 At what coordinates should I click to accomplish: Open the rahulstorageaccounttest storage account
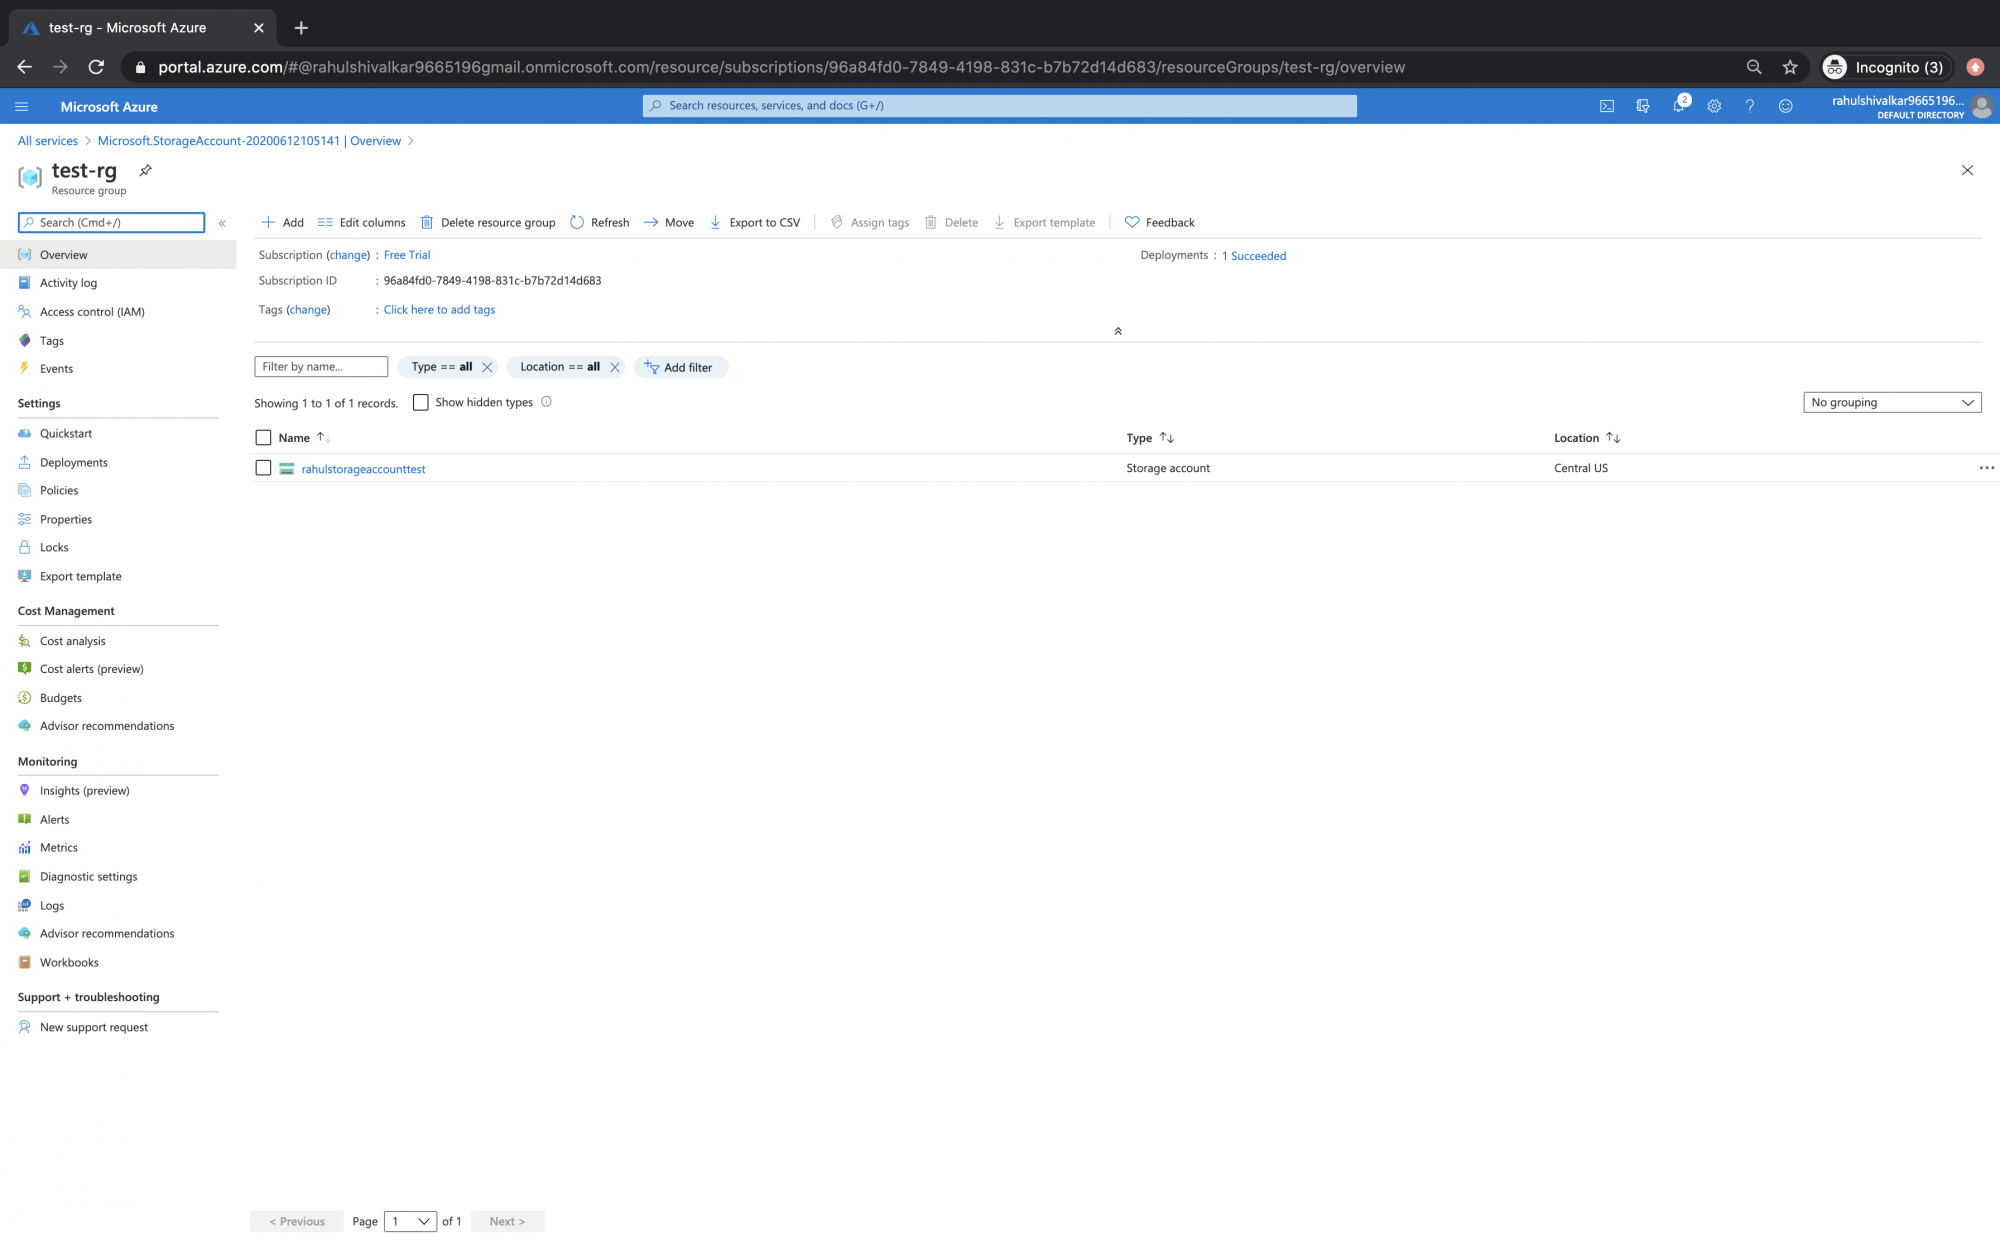point(362,468)
